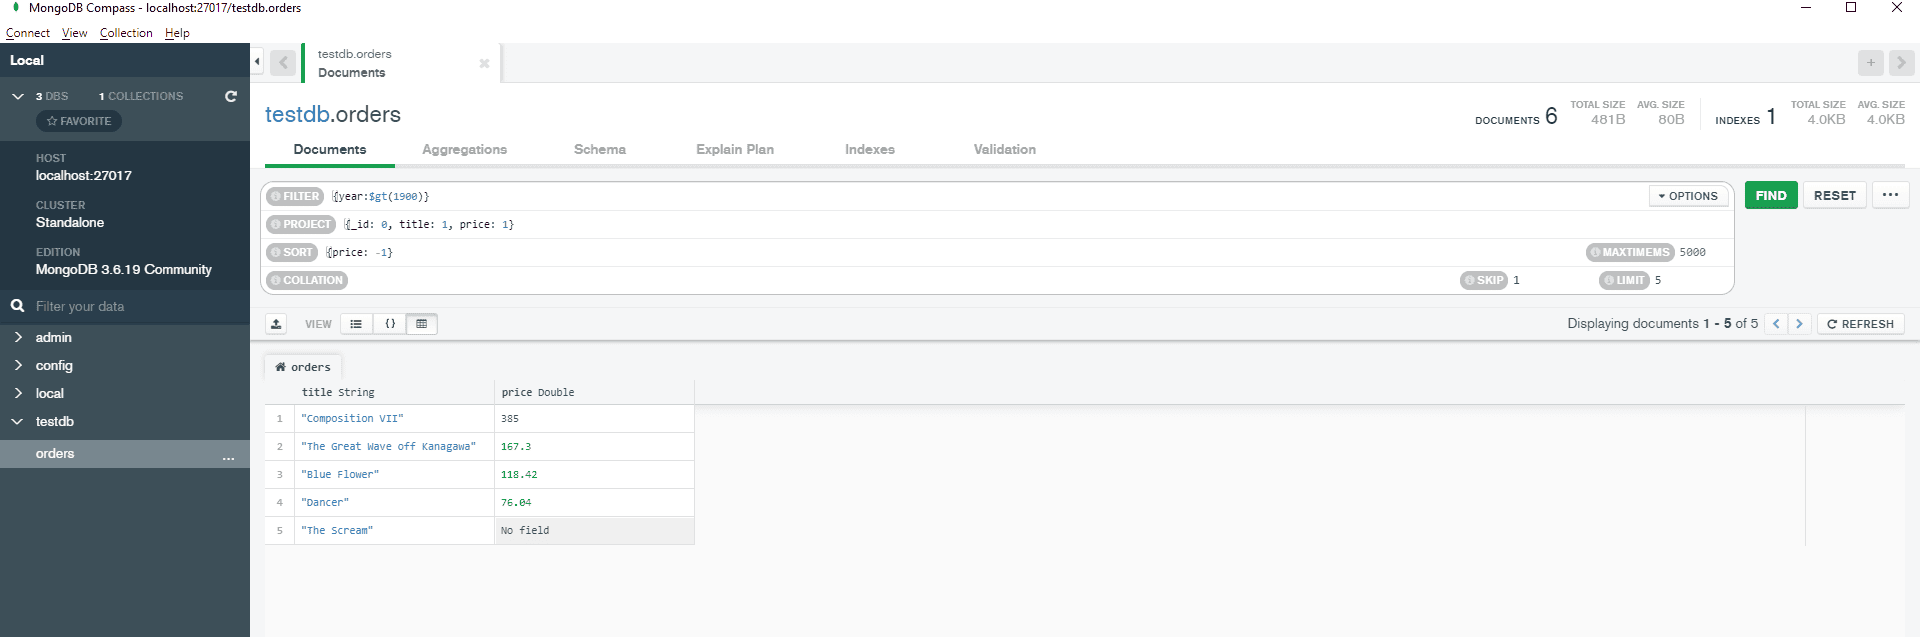Click the export collection icon

[277, 324]
